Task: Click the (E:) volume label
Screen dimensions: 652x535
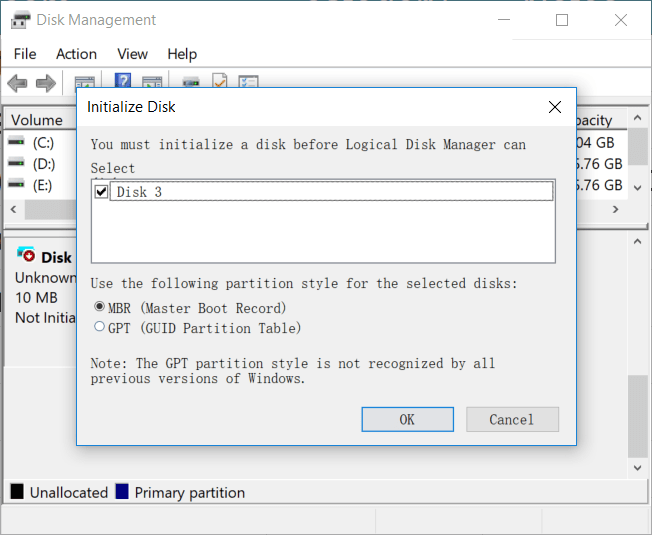Action: click(43, 185)
